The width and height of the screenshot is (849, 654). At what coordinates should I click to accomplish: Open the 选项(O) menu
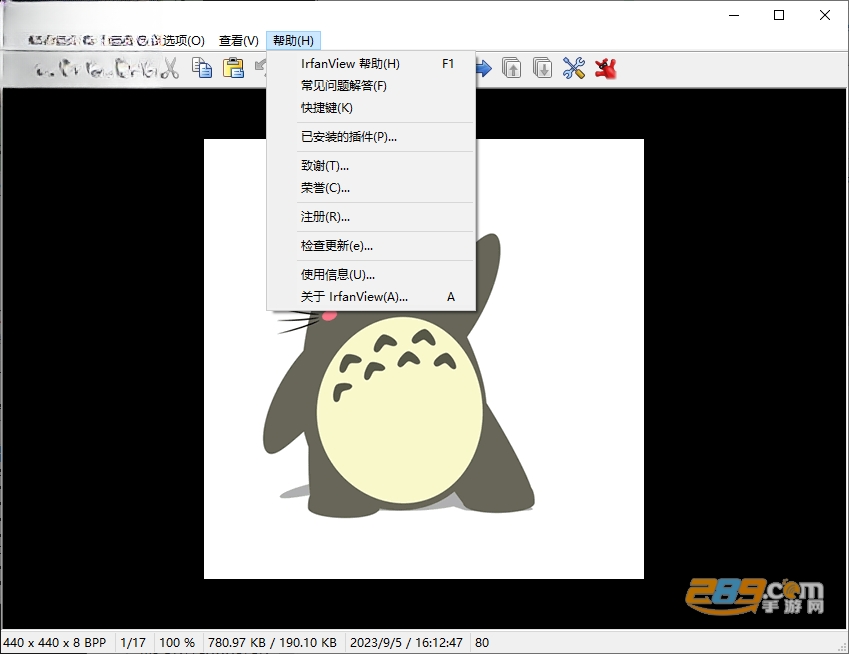[184, 41]
